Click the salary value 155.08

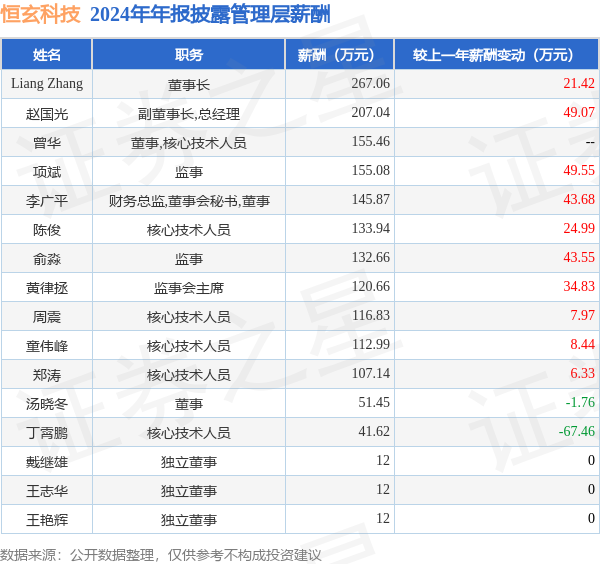click(x=371, y=170)
